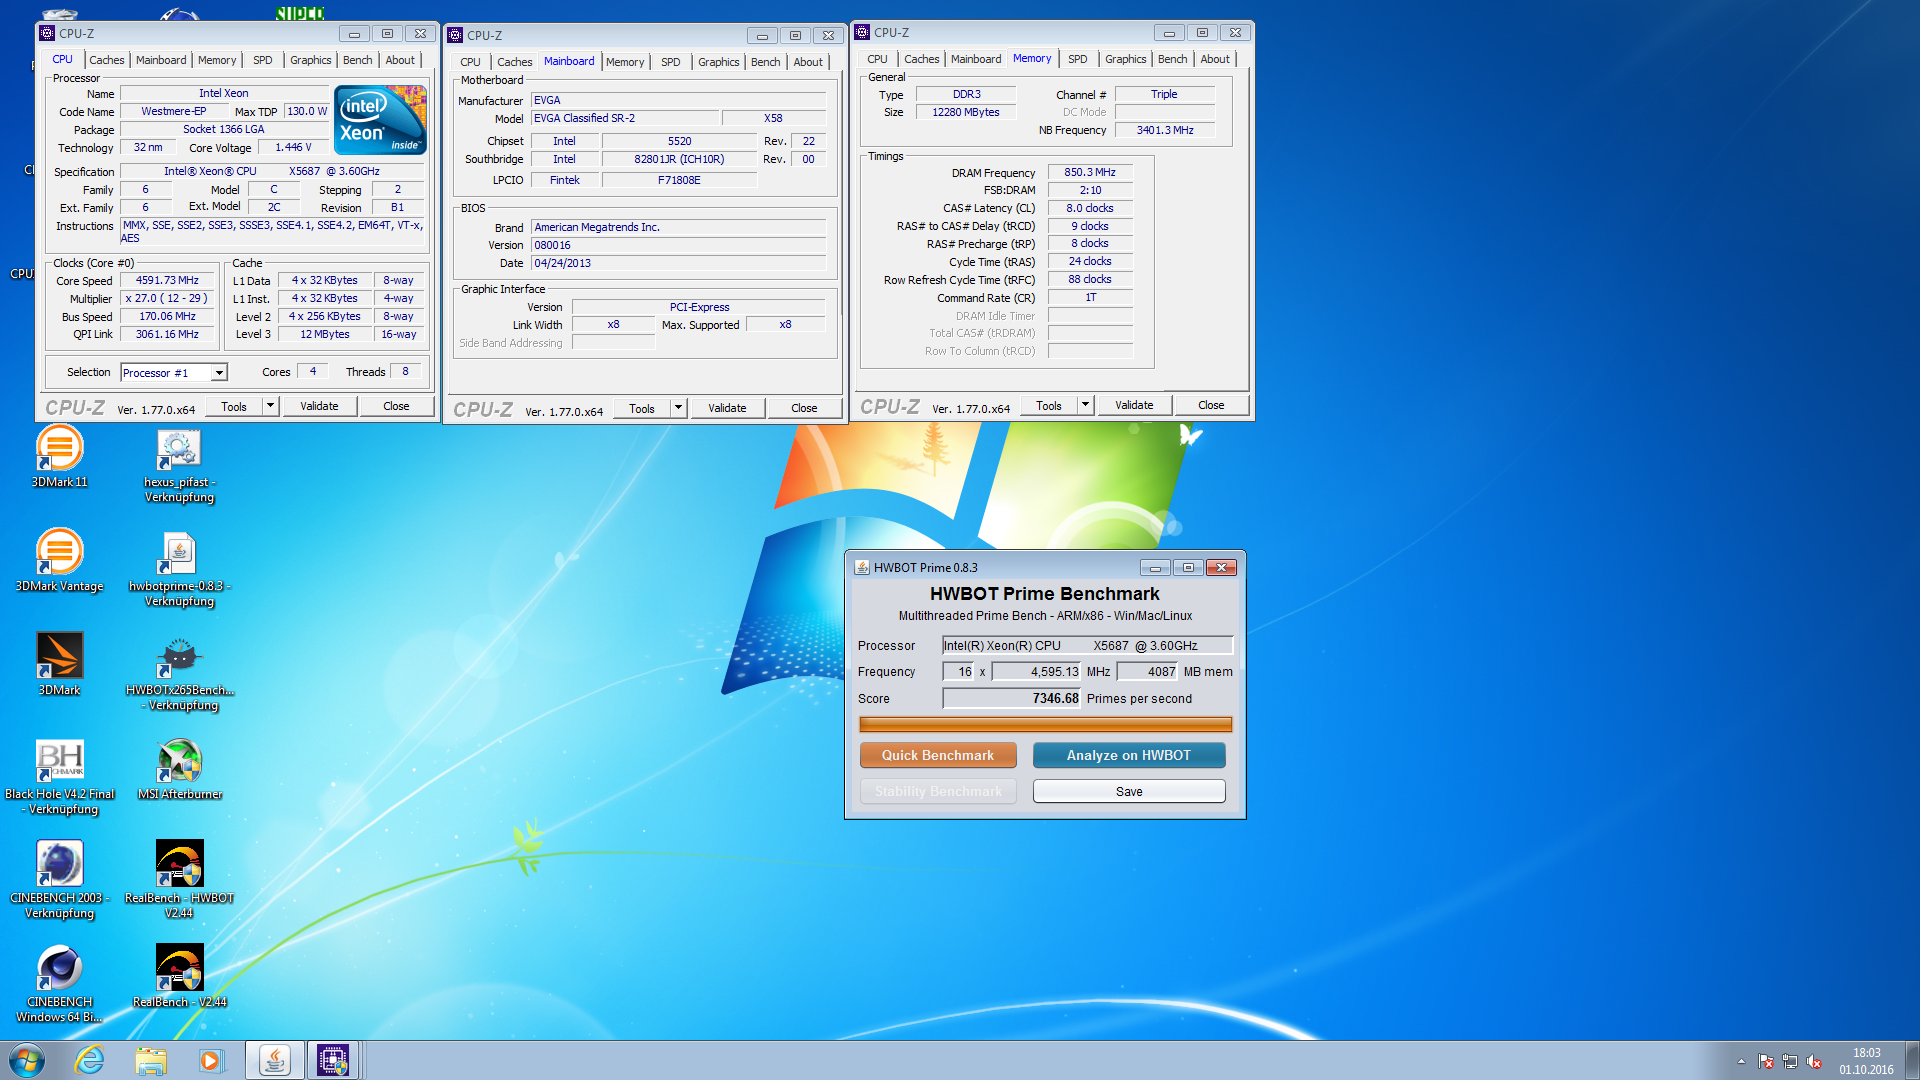Switch to the Java HWBOT Prime taskbar item
This screenshot has width=1920, height=1080.
pyautogui.click(x=274, y=1060)
